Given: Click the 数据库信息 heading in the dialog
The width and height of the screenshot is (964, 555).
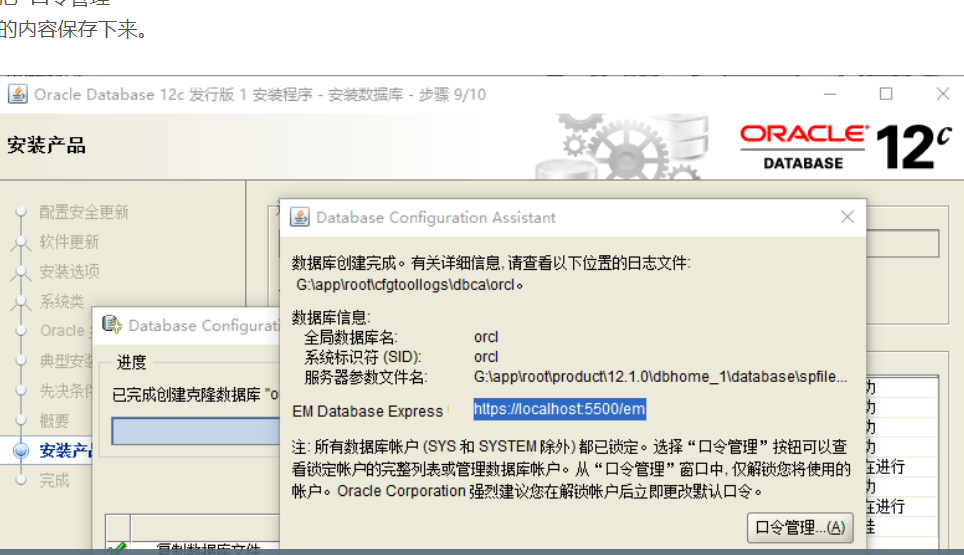Looking at the screenshot, I should click(x=331, y=317).
